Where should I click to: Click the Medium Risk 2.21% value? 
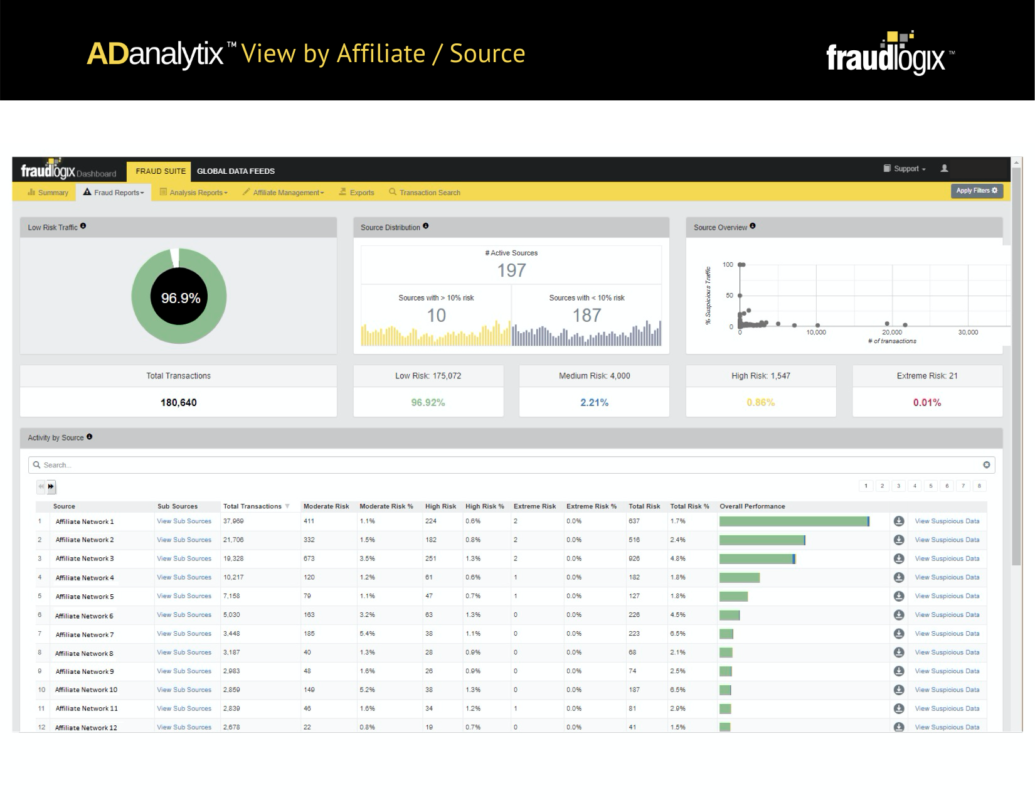pos(594,402)
